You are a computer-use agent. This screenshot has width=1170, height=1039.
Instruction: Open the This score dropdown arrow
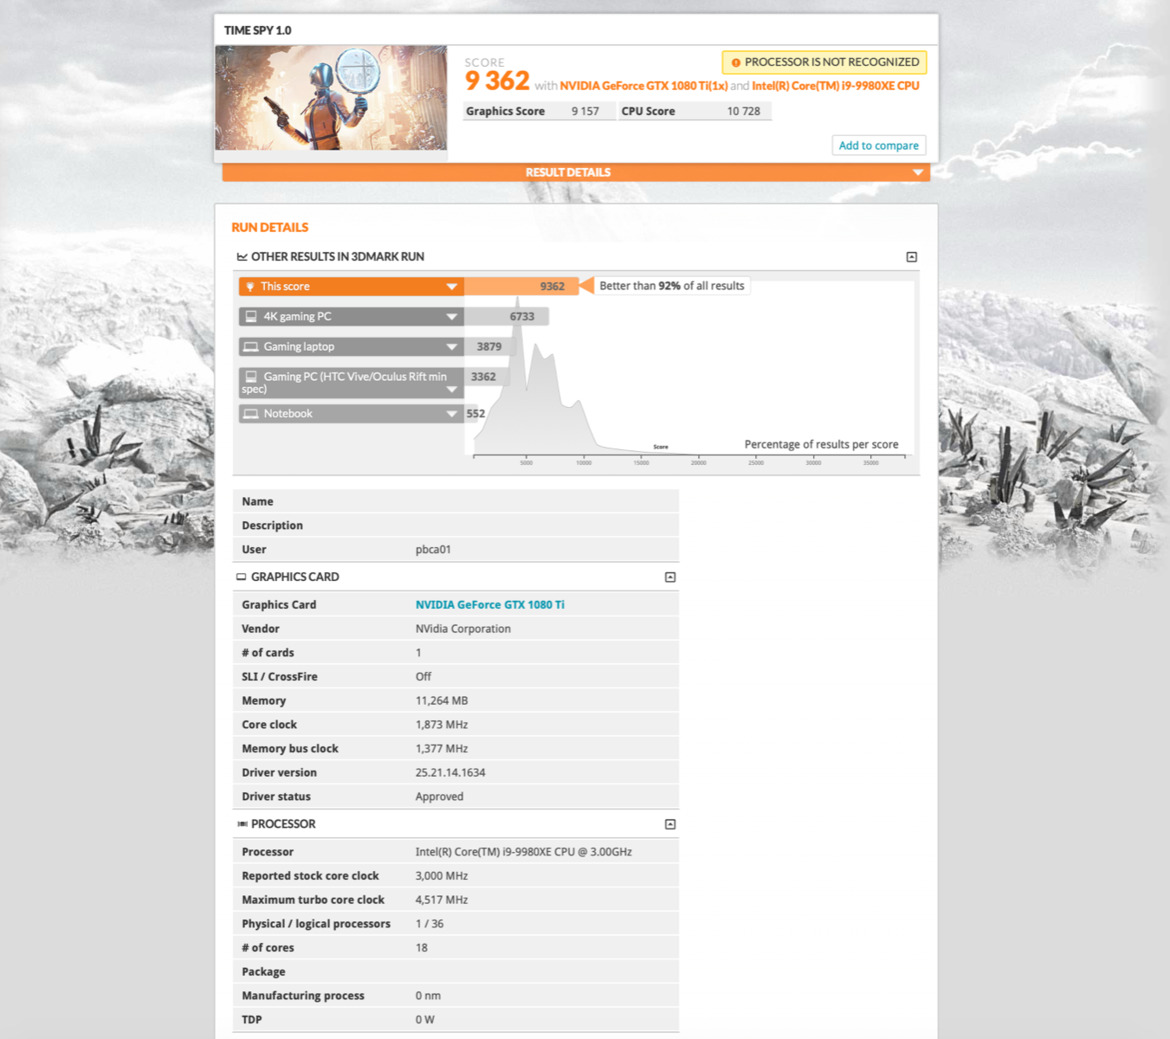[451, 287]
